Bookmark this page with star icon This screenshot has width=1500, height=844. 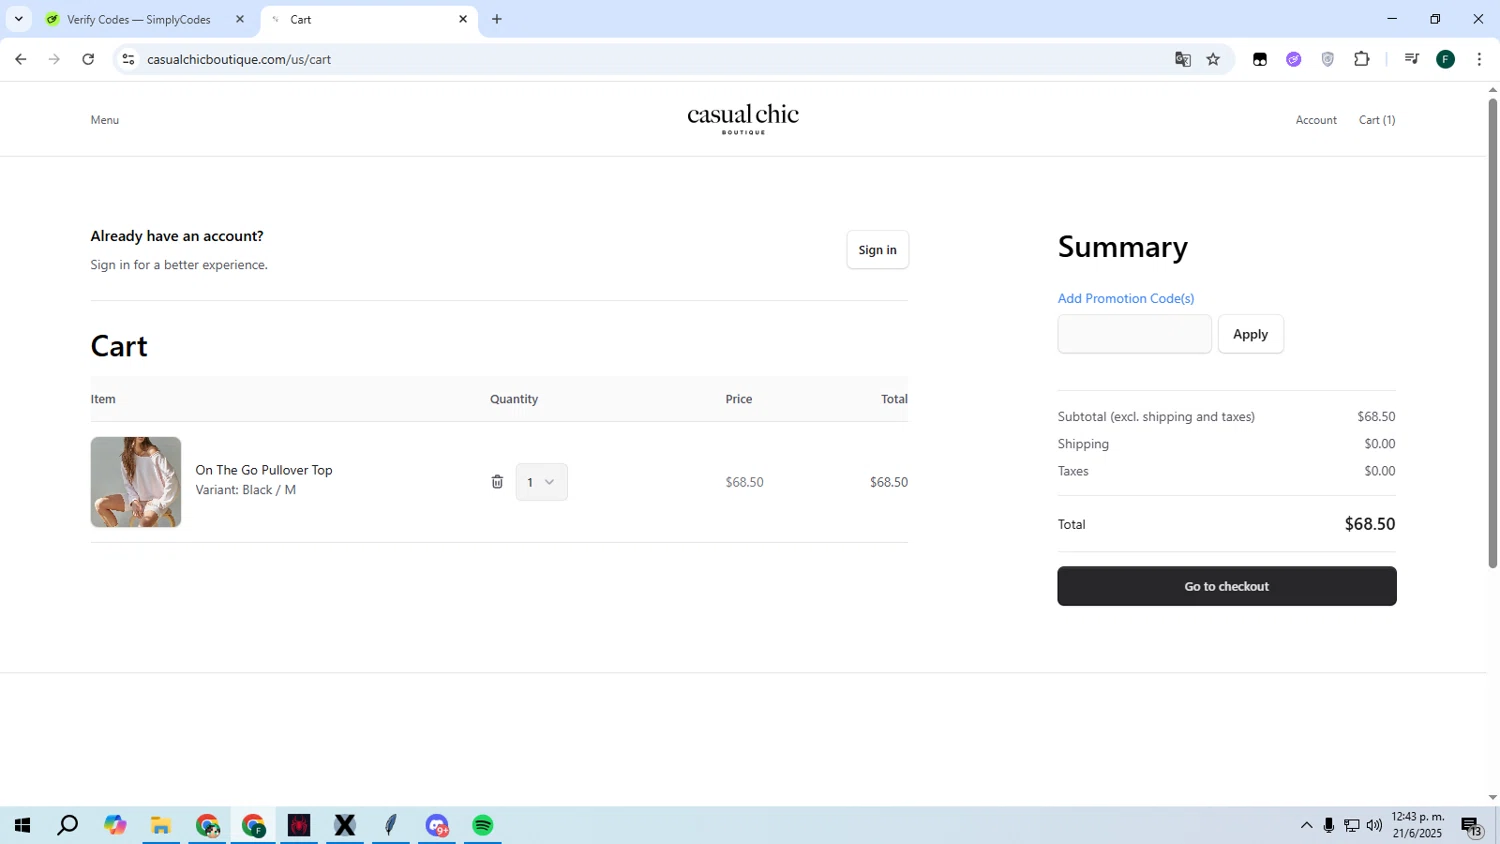(x=1213, y=59)
